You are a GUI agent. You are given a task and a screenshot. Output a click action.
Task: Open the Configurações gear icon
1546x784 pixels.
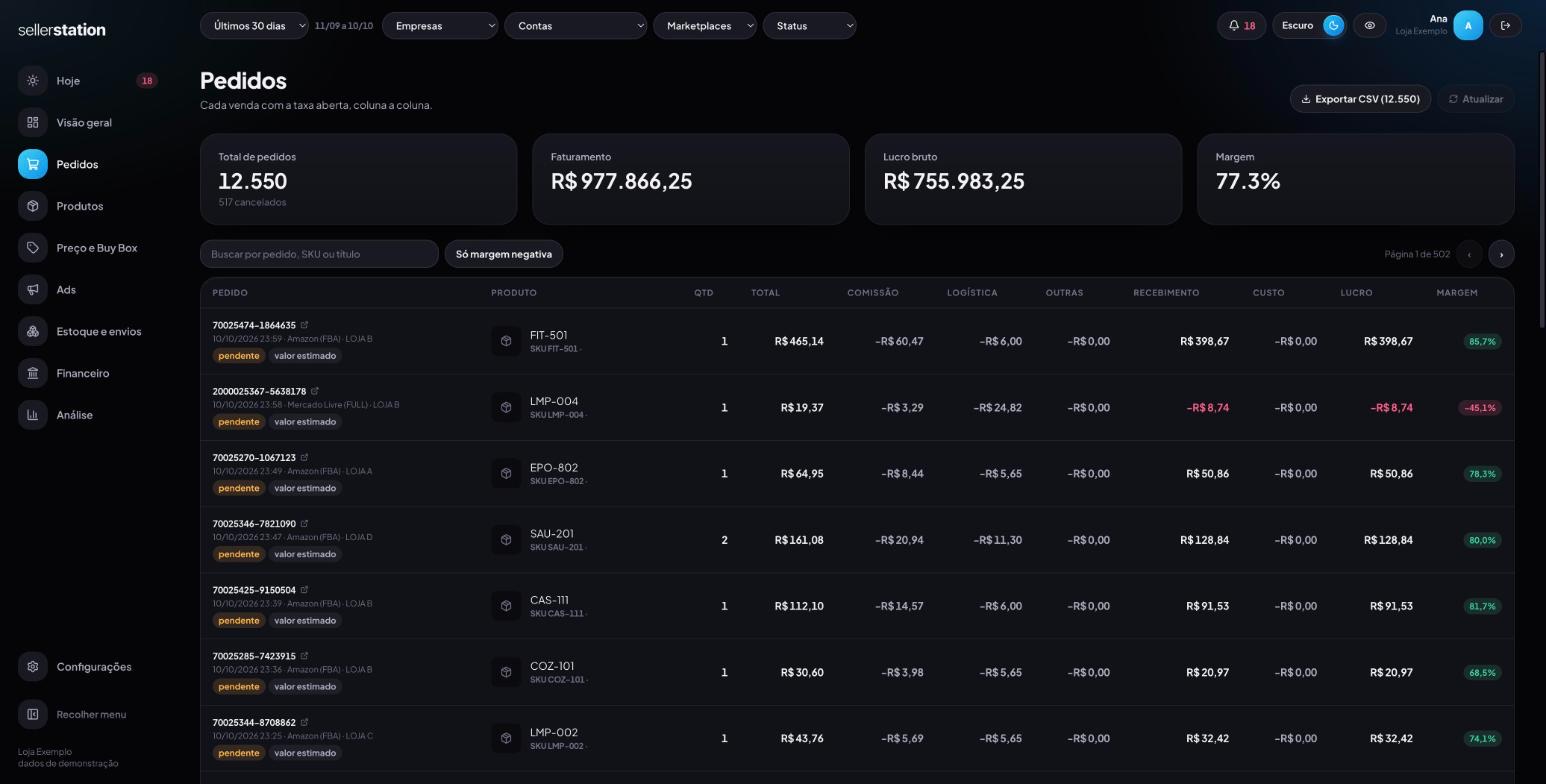point(33,667)
